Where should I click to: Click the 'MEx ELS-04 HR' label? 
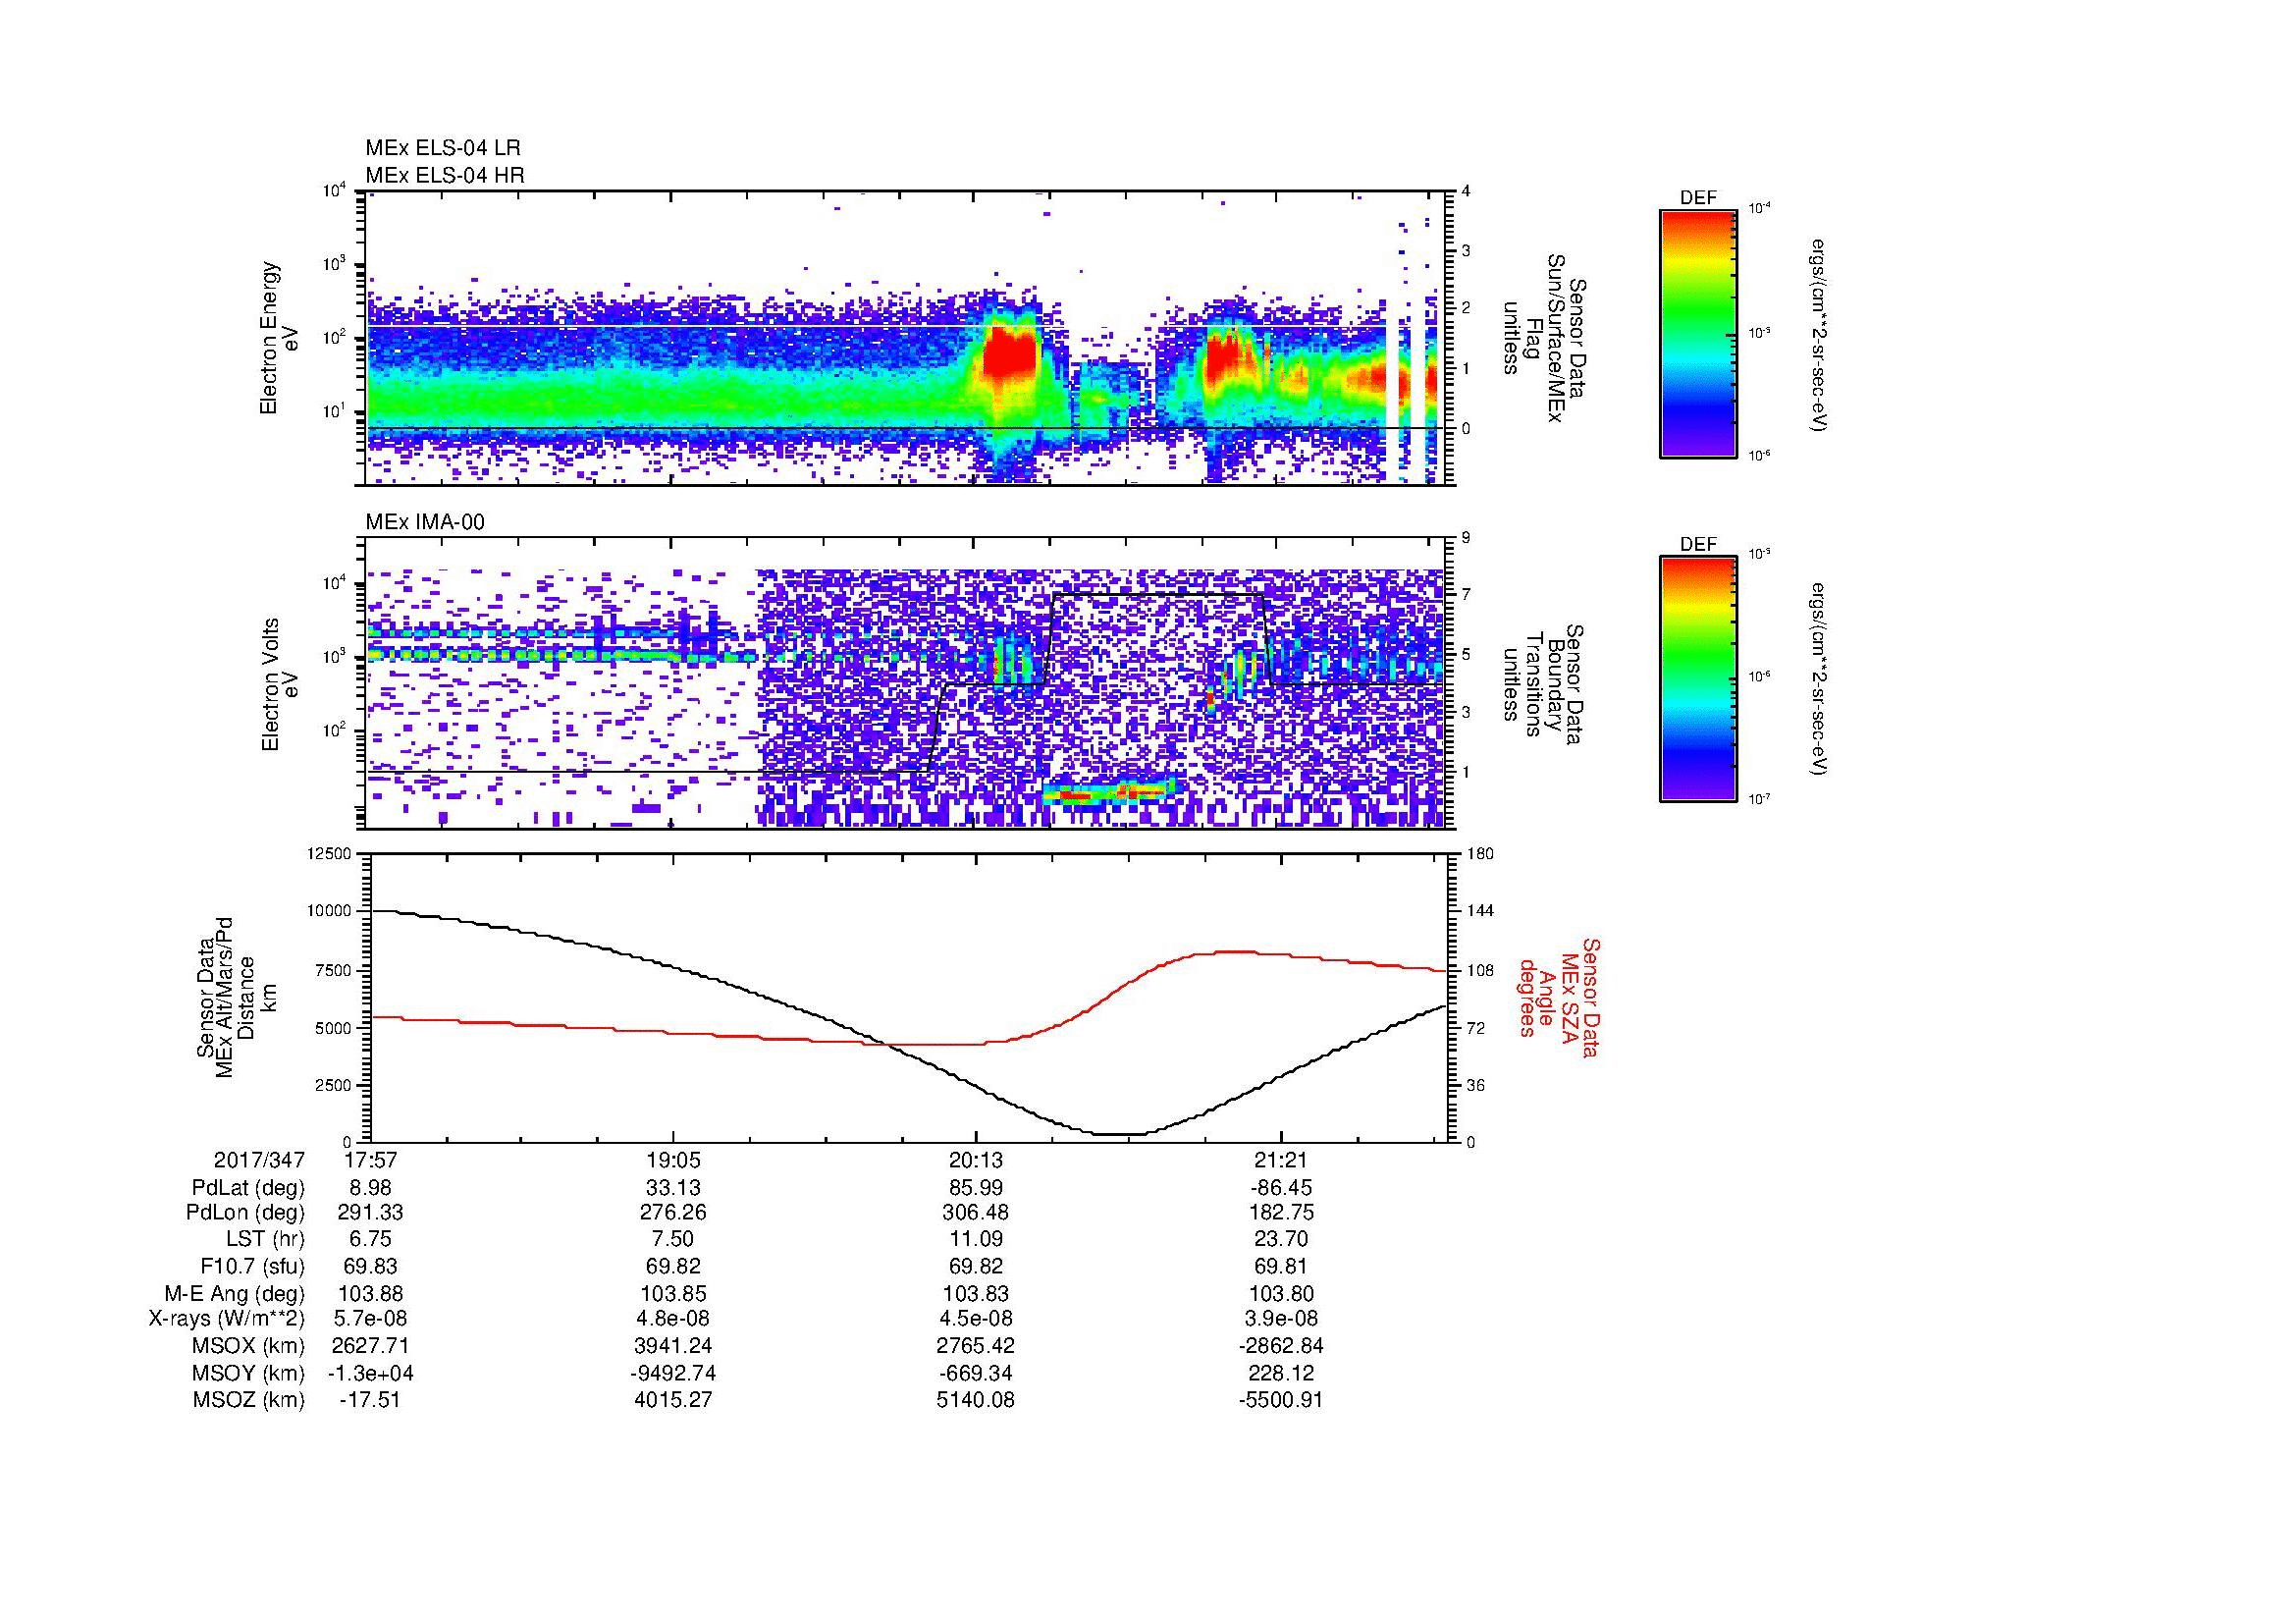click(445, 175)
